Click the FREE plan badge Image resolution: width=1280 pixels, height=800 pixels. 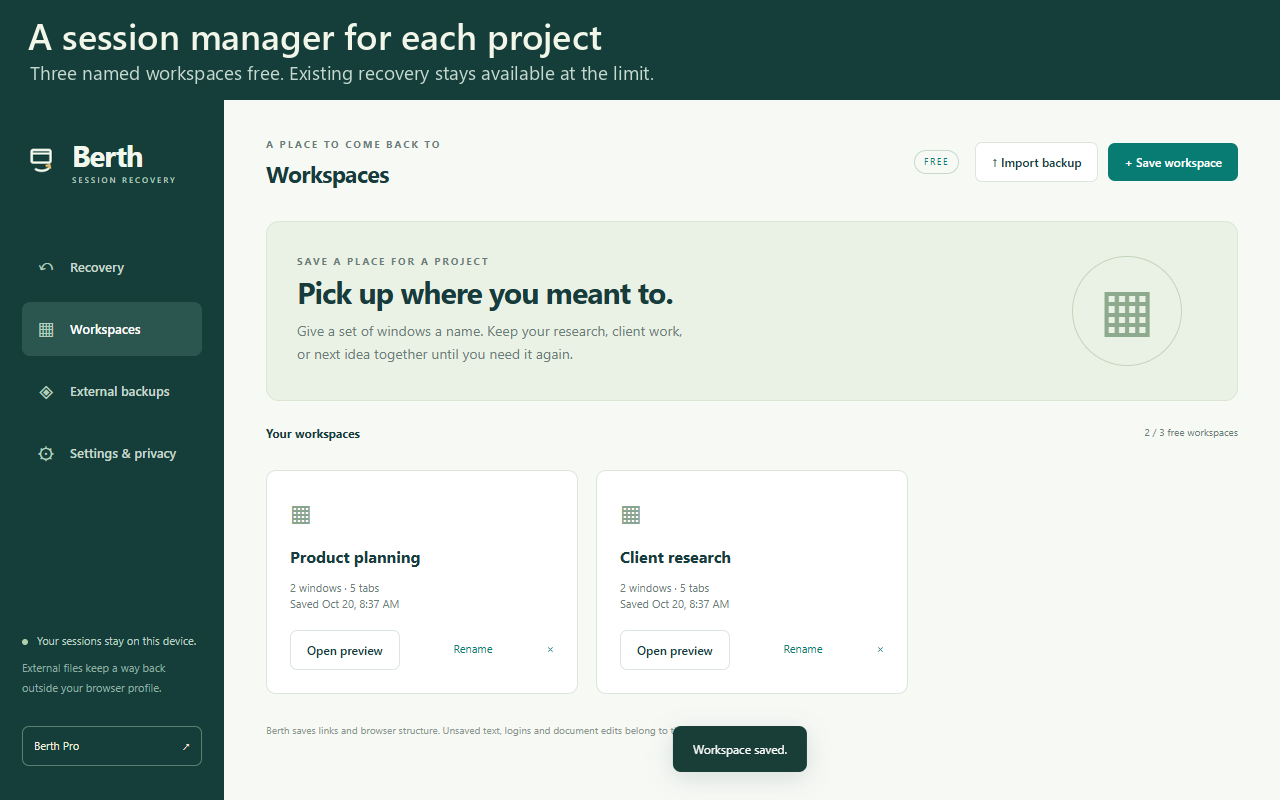coord(936,162)
